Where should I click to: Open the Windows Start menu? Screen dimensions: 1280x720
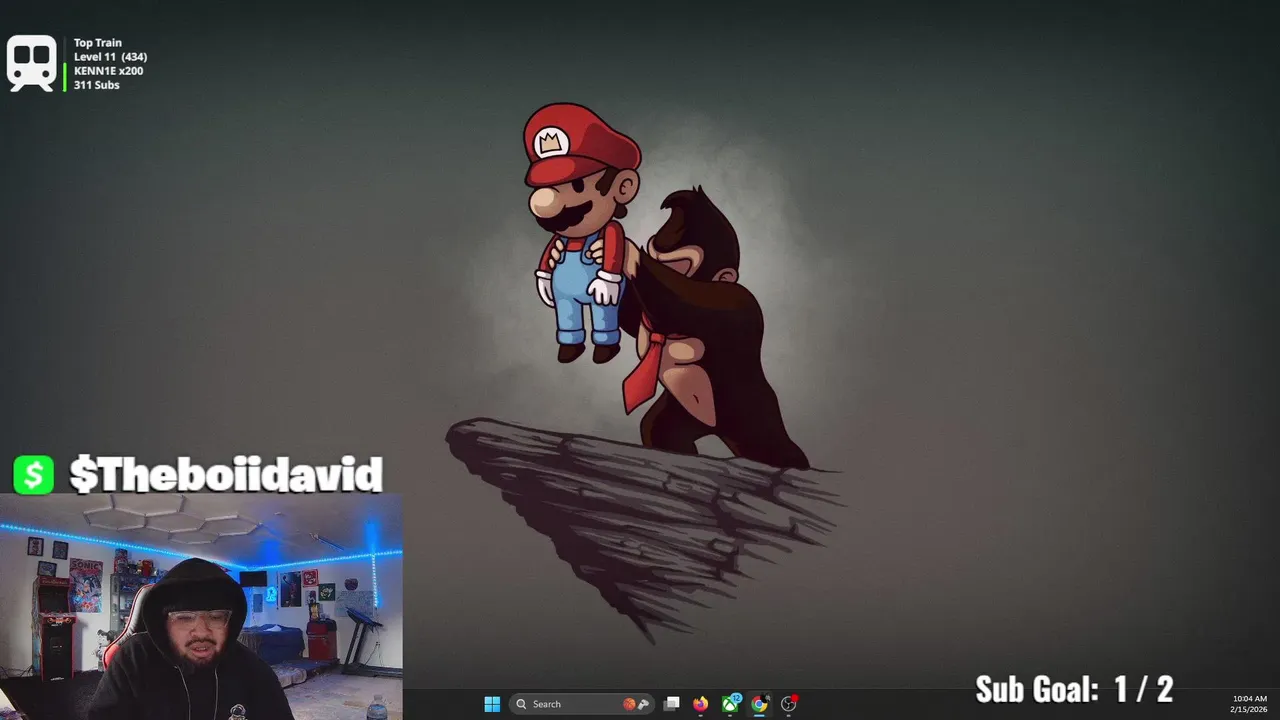click(x=492, y=704)
